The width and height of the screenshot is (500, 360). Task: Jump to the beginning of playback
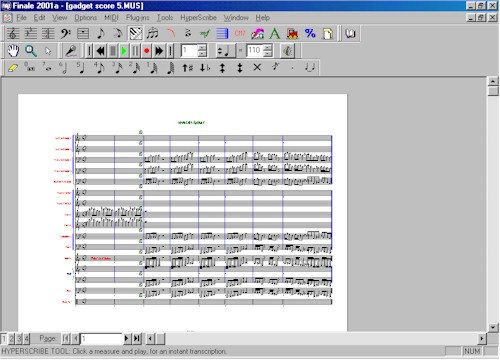(89, 51)
